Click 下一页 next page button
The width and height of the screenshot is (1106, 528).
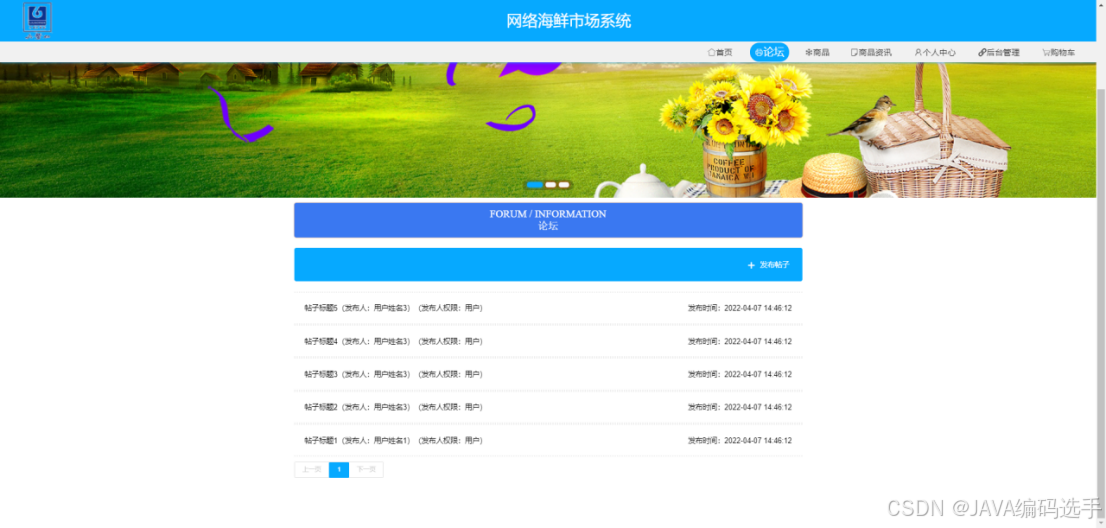point(366,469)
